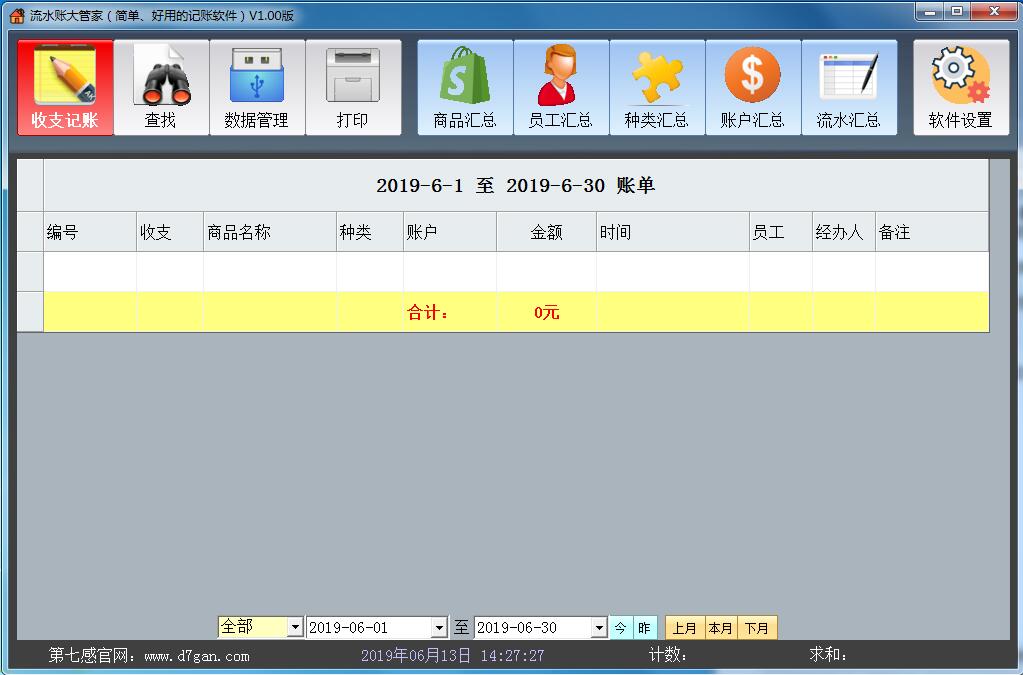This screenshot has height=675, width=1023.
Task: Open 员工汇总 person icon
Action: tap(561, 87)
